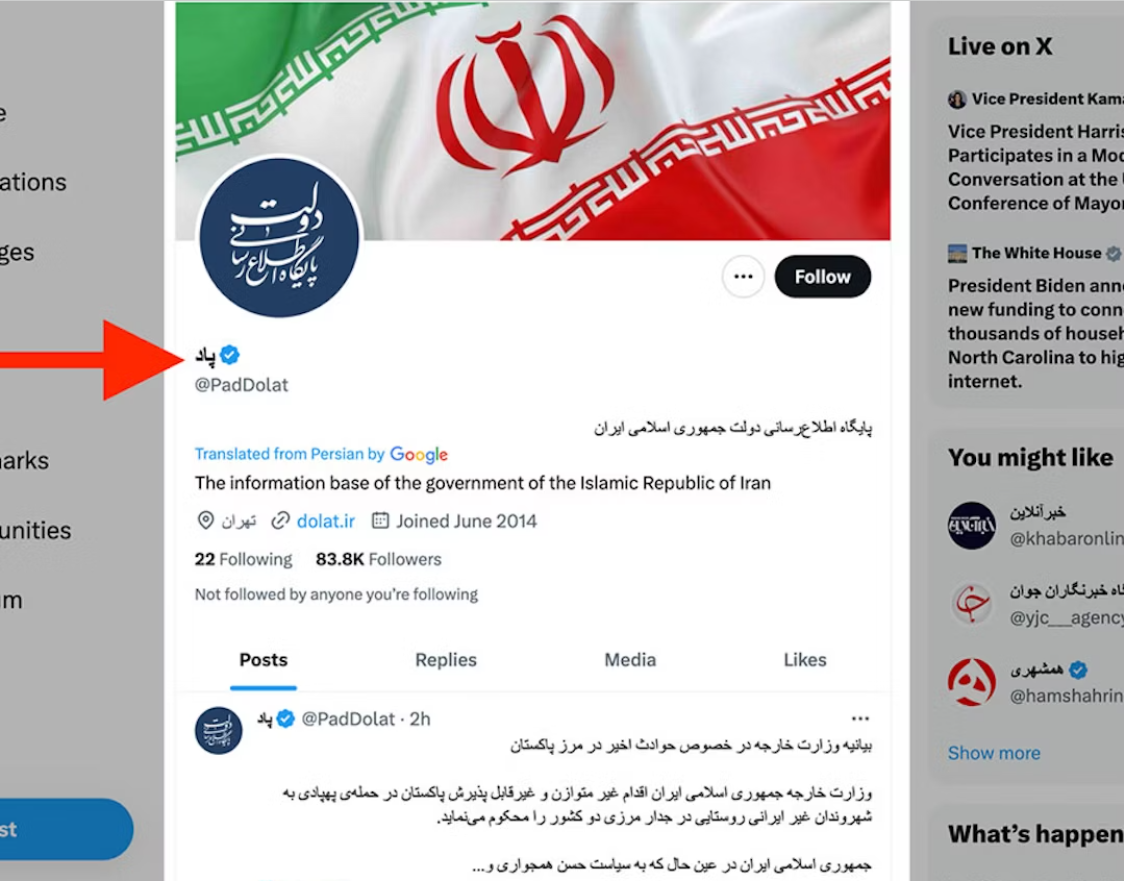Open the 22 Following list

tap(243, 559)
